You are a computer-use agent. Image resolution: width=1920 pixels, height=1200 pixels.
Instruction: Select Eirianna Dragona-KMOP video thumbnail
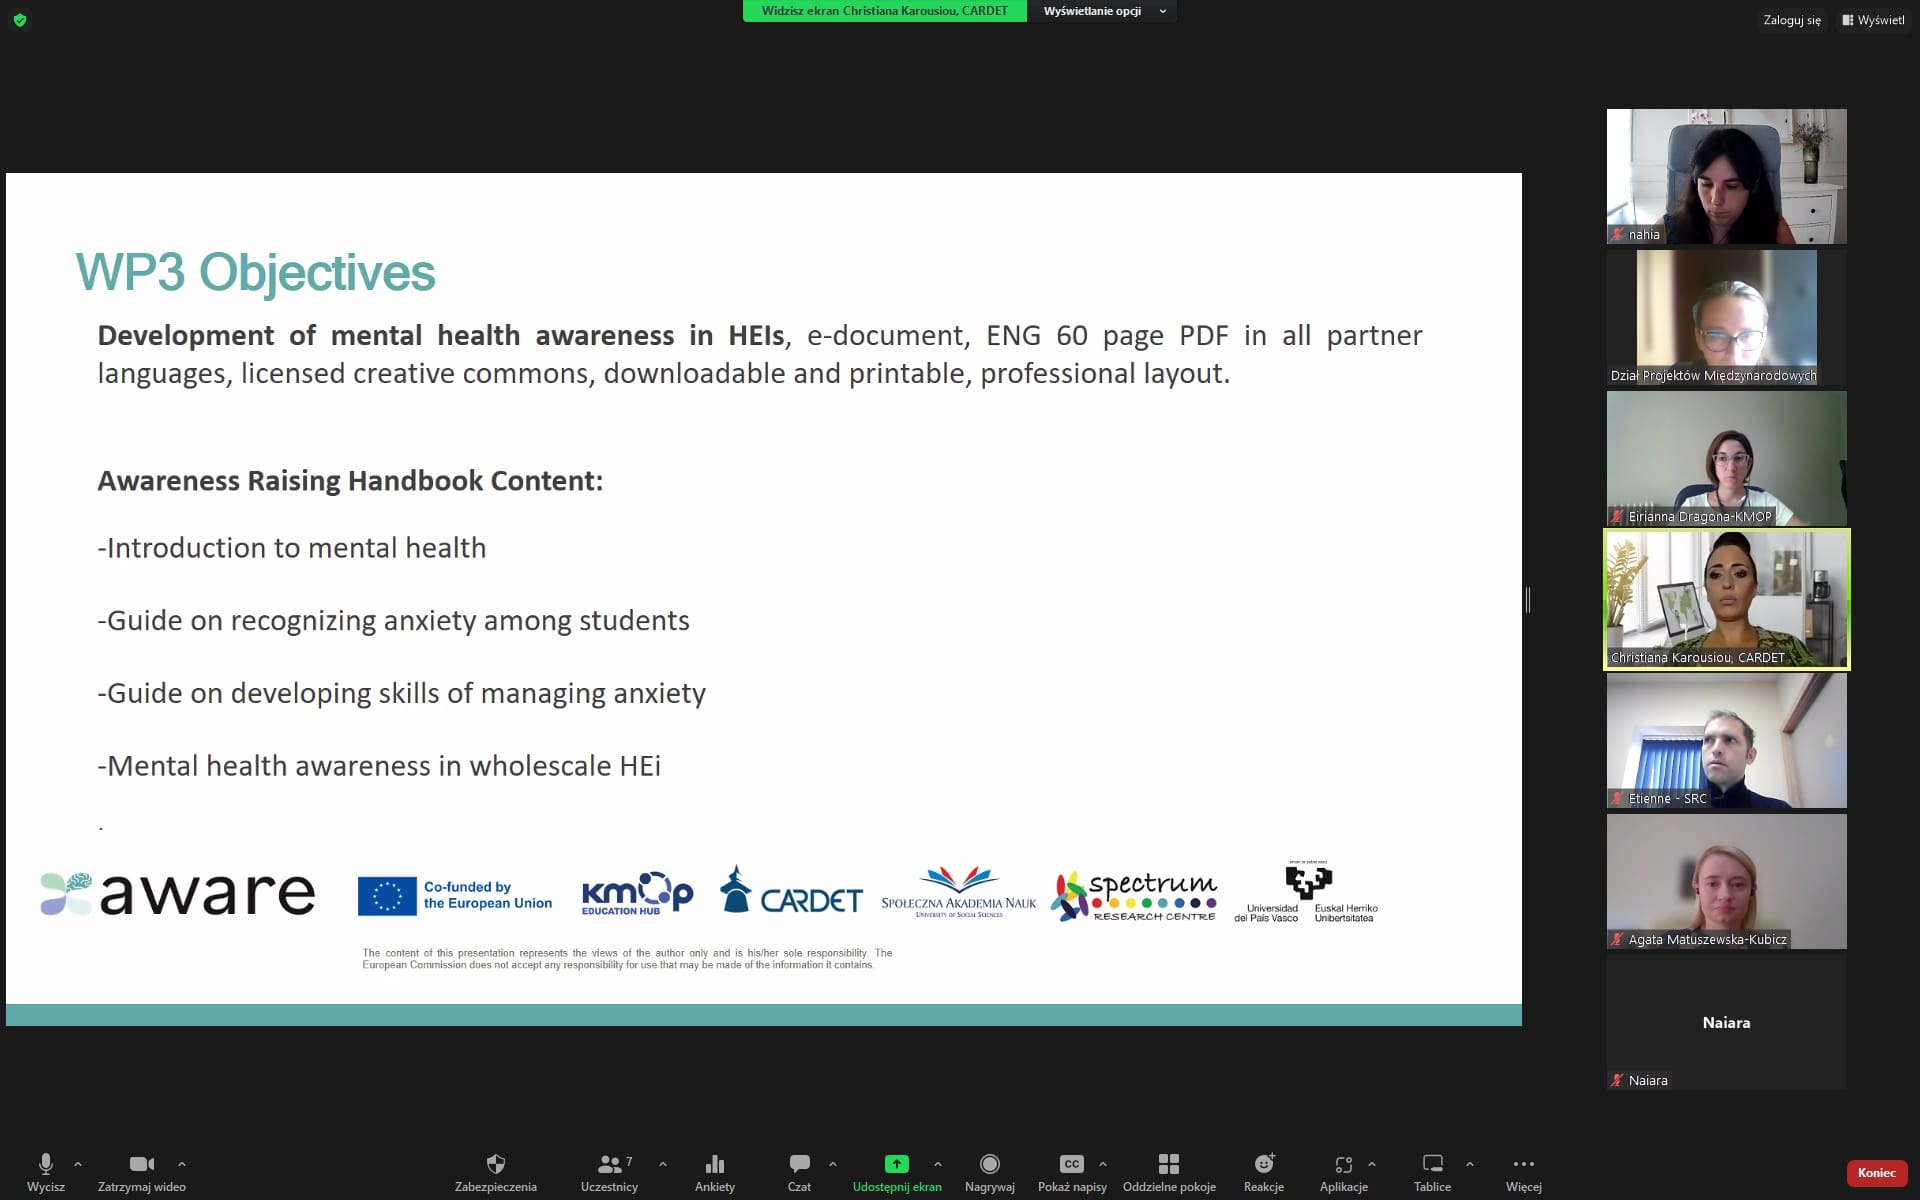1727,458
